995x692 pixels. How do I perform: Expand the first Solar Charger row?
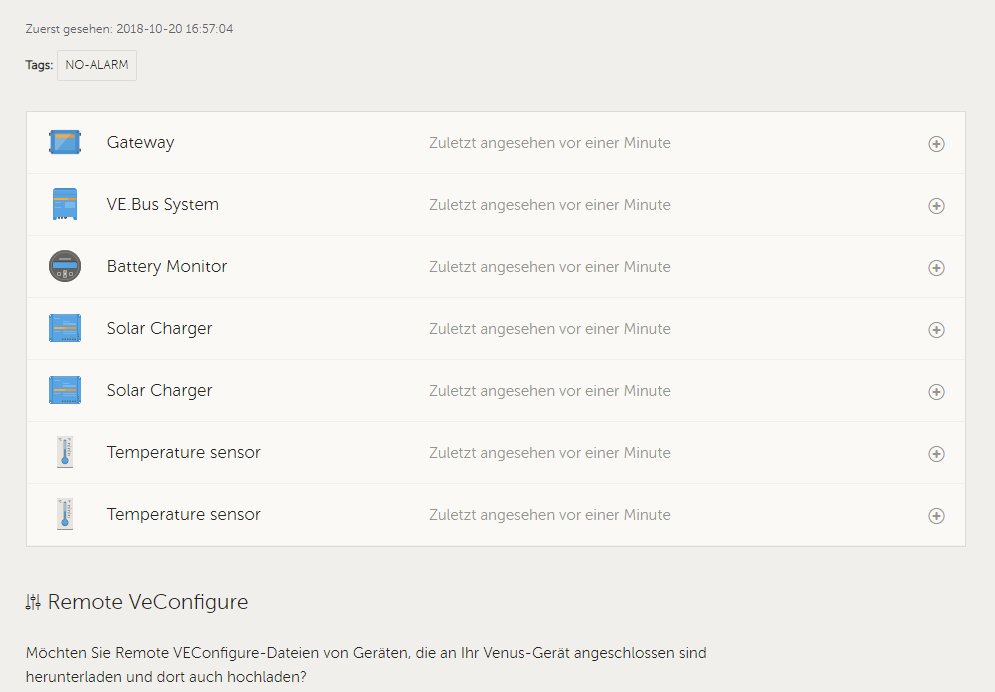(936, 330)
